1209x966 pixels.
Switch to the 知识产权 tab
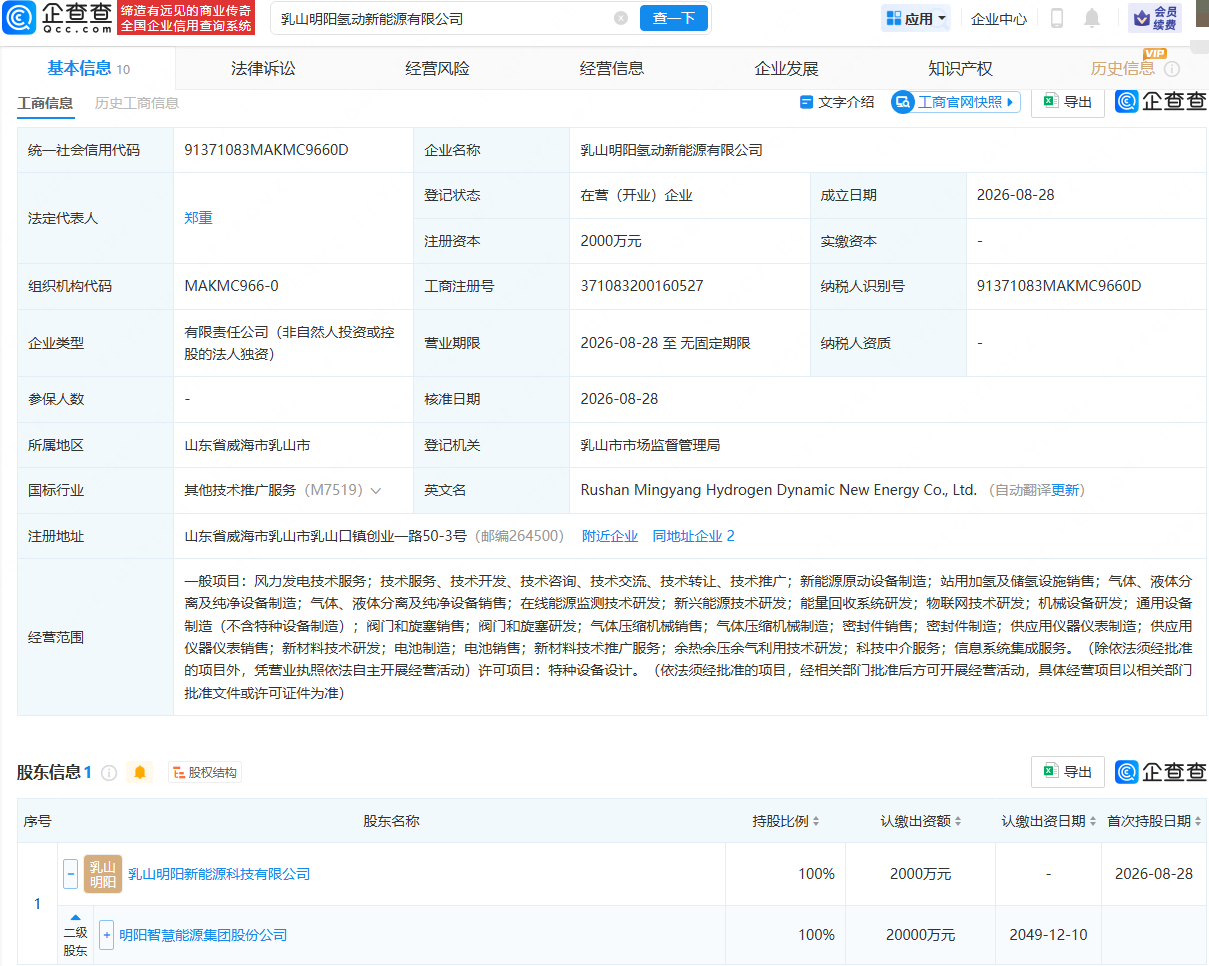click(x=960, y=68)
